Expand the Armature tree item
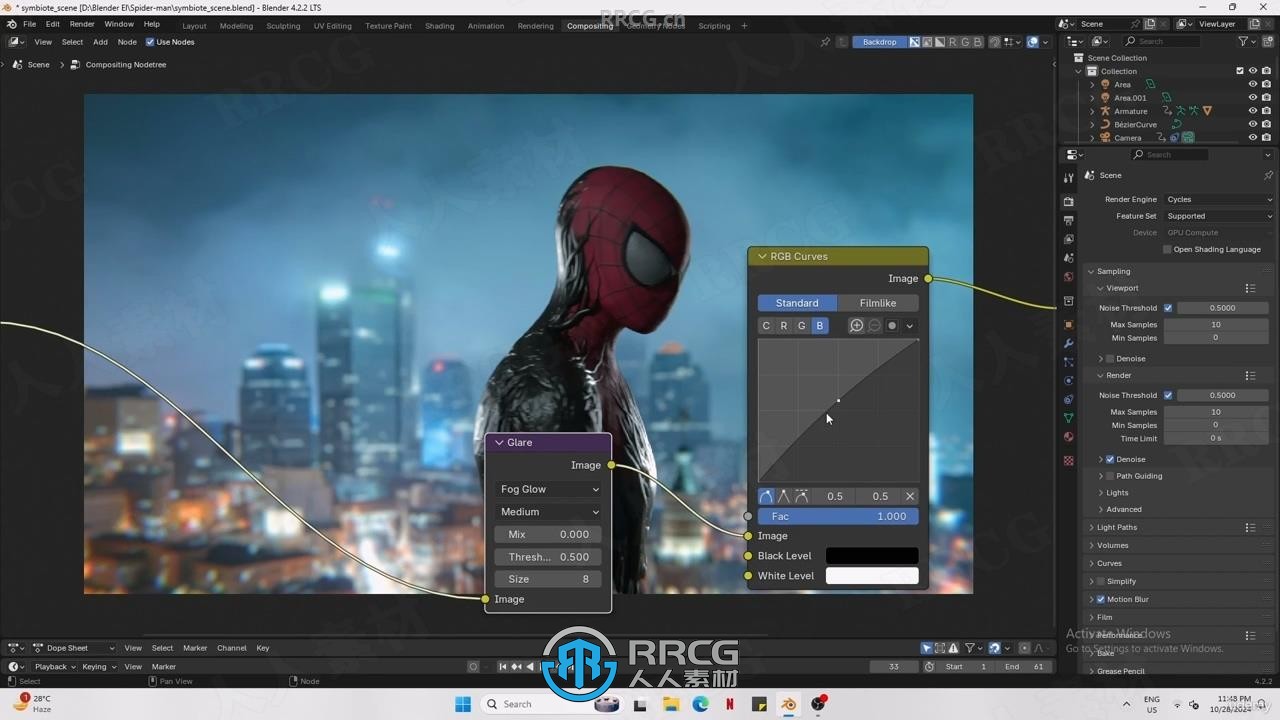Image resolution: width=1280 pixels, height=720 pixels. coord(1092,111)
